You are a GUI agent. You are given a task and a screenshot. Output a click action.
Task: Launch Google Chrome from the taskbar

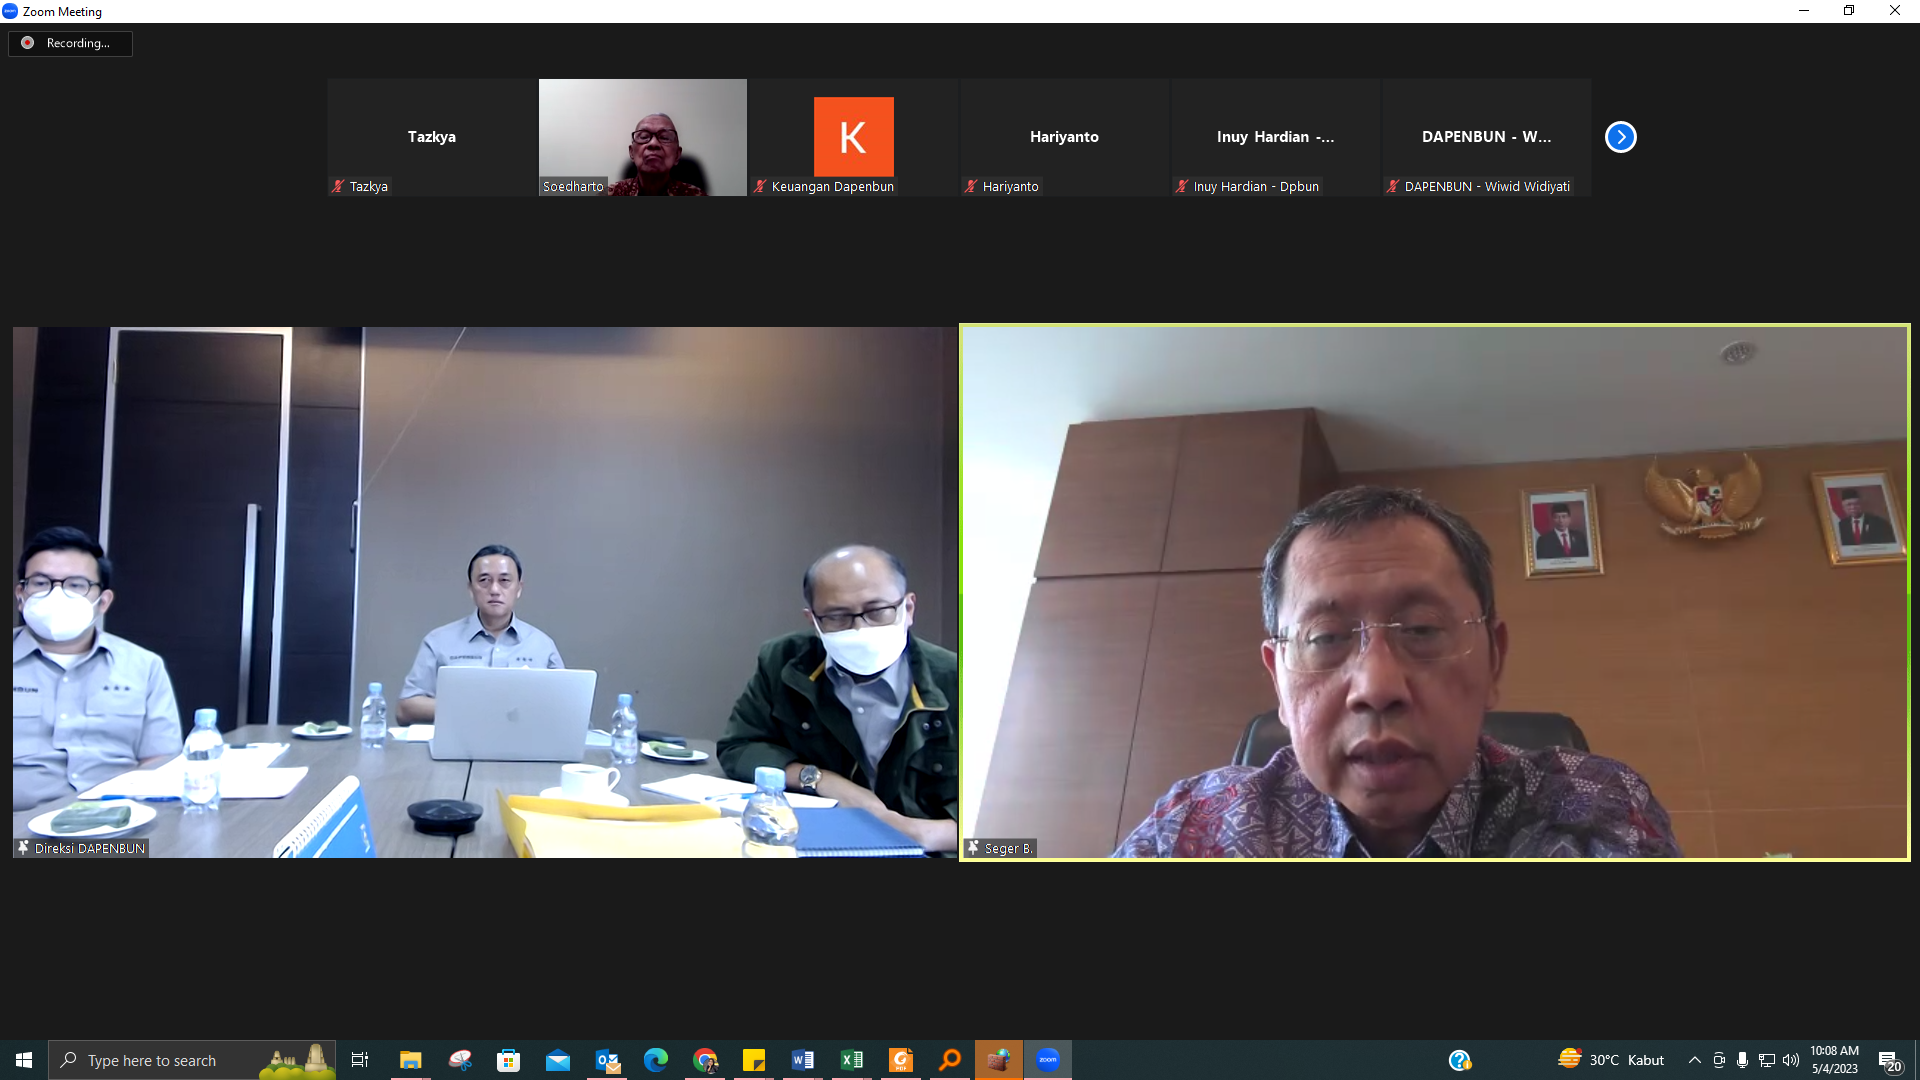tap(705, 1060)
